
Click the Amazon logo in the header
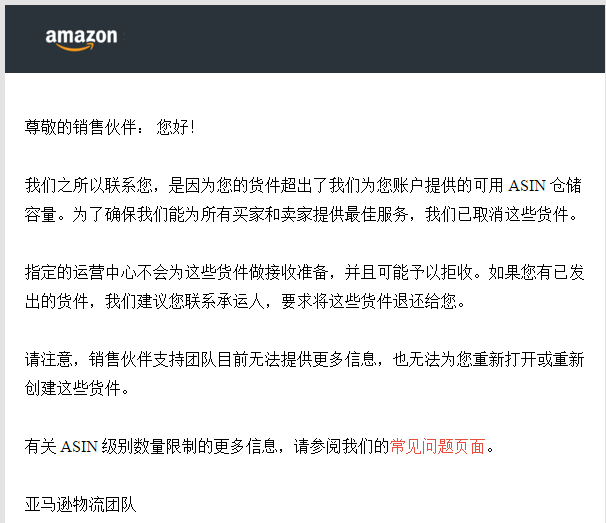click(81, 37)
